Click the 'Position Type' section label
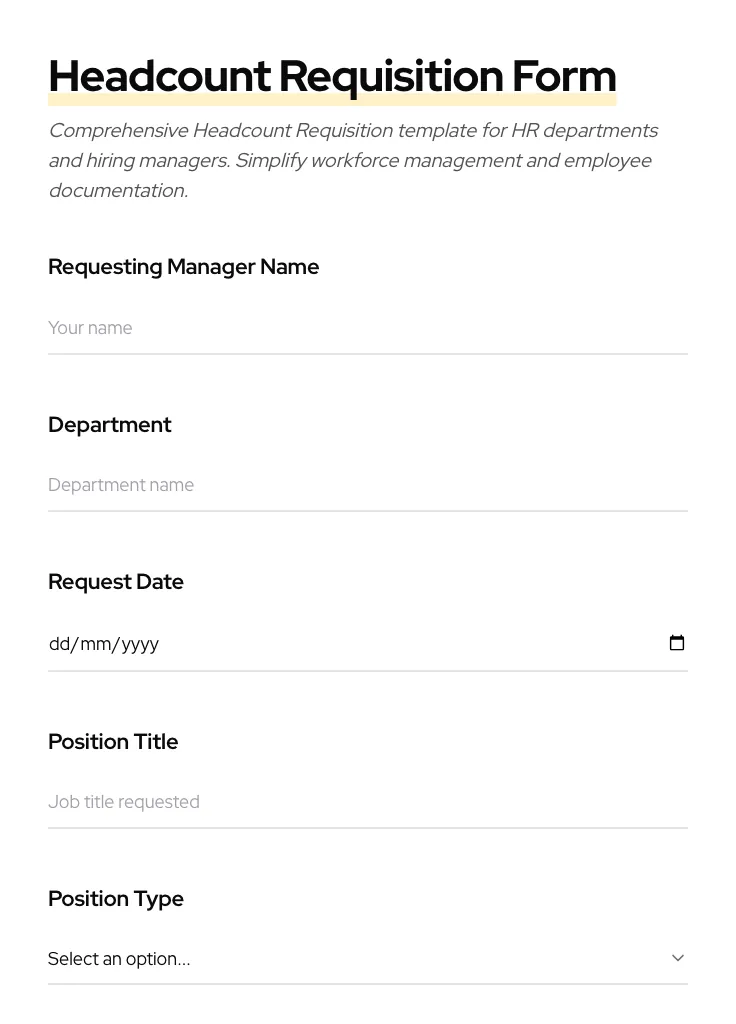The width and height of the screenshot is (736, 1024). [116, 898]
